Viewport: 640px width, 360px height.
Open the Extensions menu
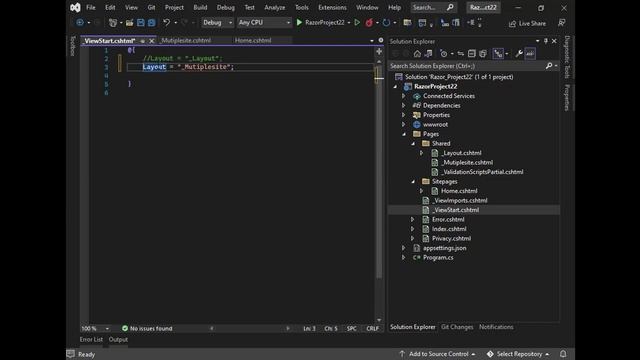[x=332, y=7]
